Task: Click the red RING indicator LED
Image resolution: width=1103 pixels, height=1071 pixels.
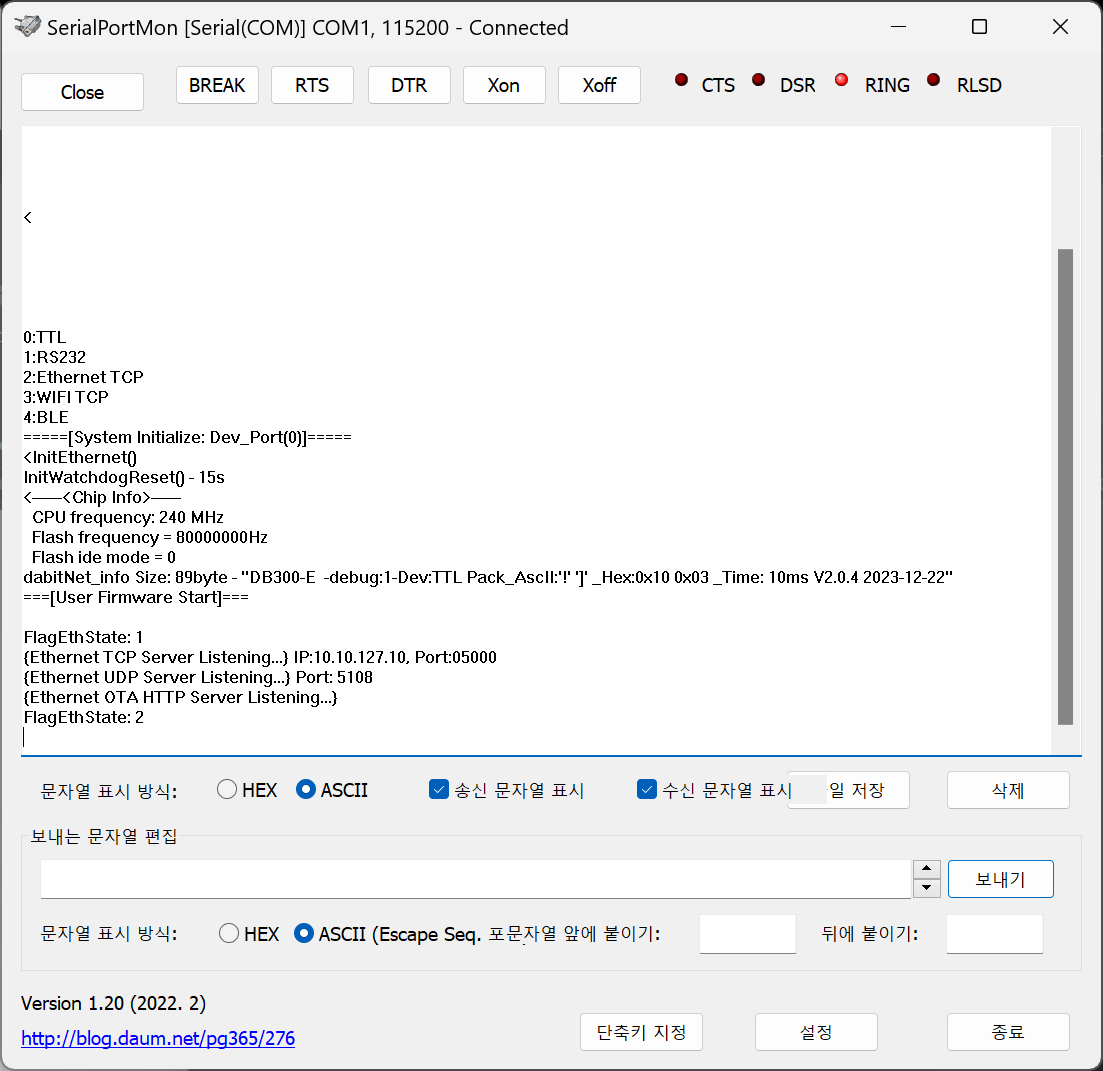Action: tap(841, 81)
